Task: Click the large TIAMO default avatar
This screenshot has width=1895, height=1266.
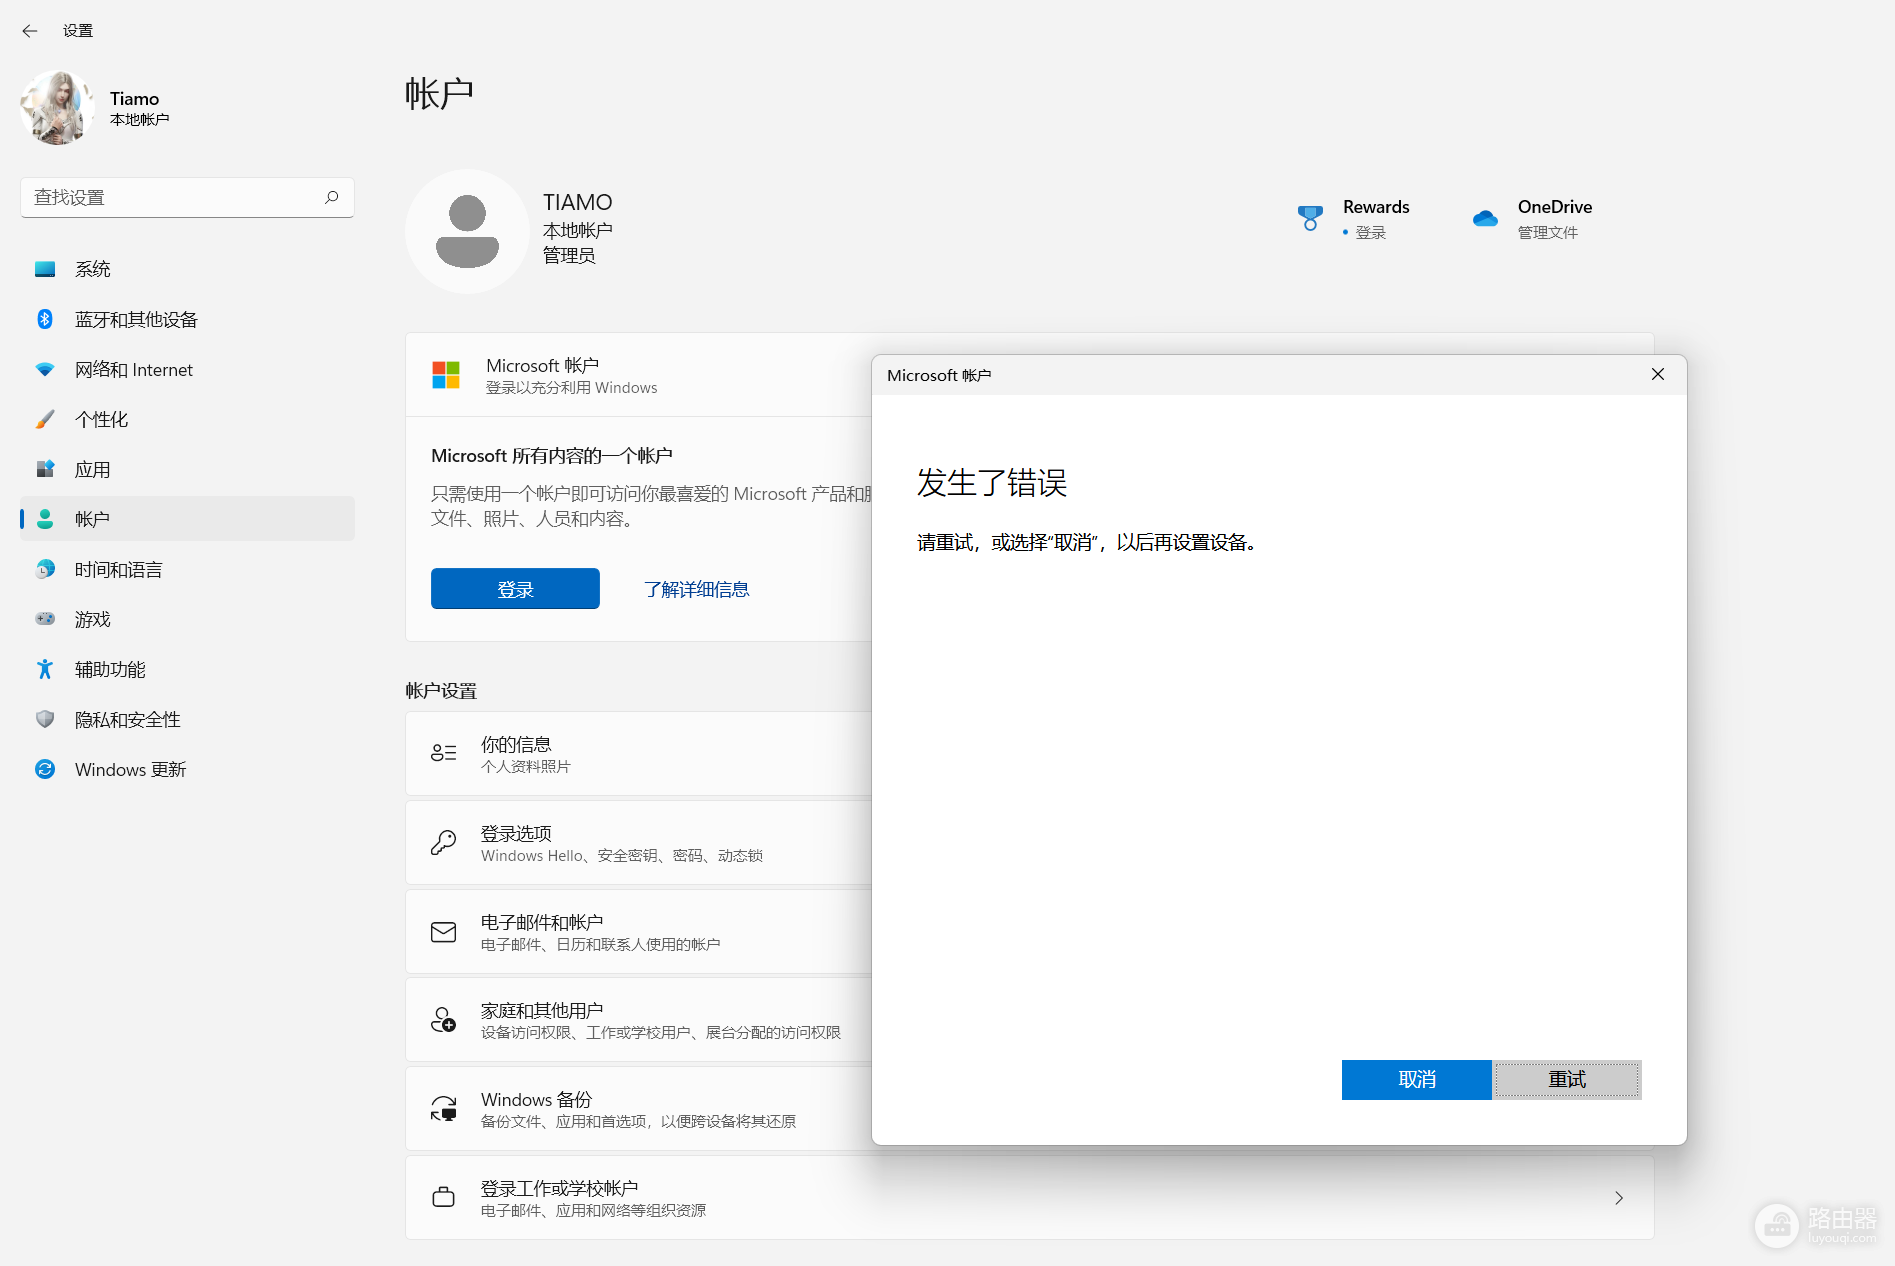Action: [x=467, y=231]
